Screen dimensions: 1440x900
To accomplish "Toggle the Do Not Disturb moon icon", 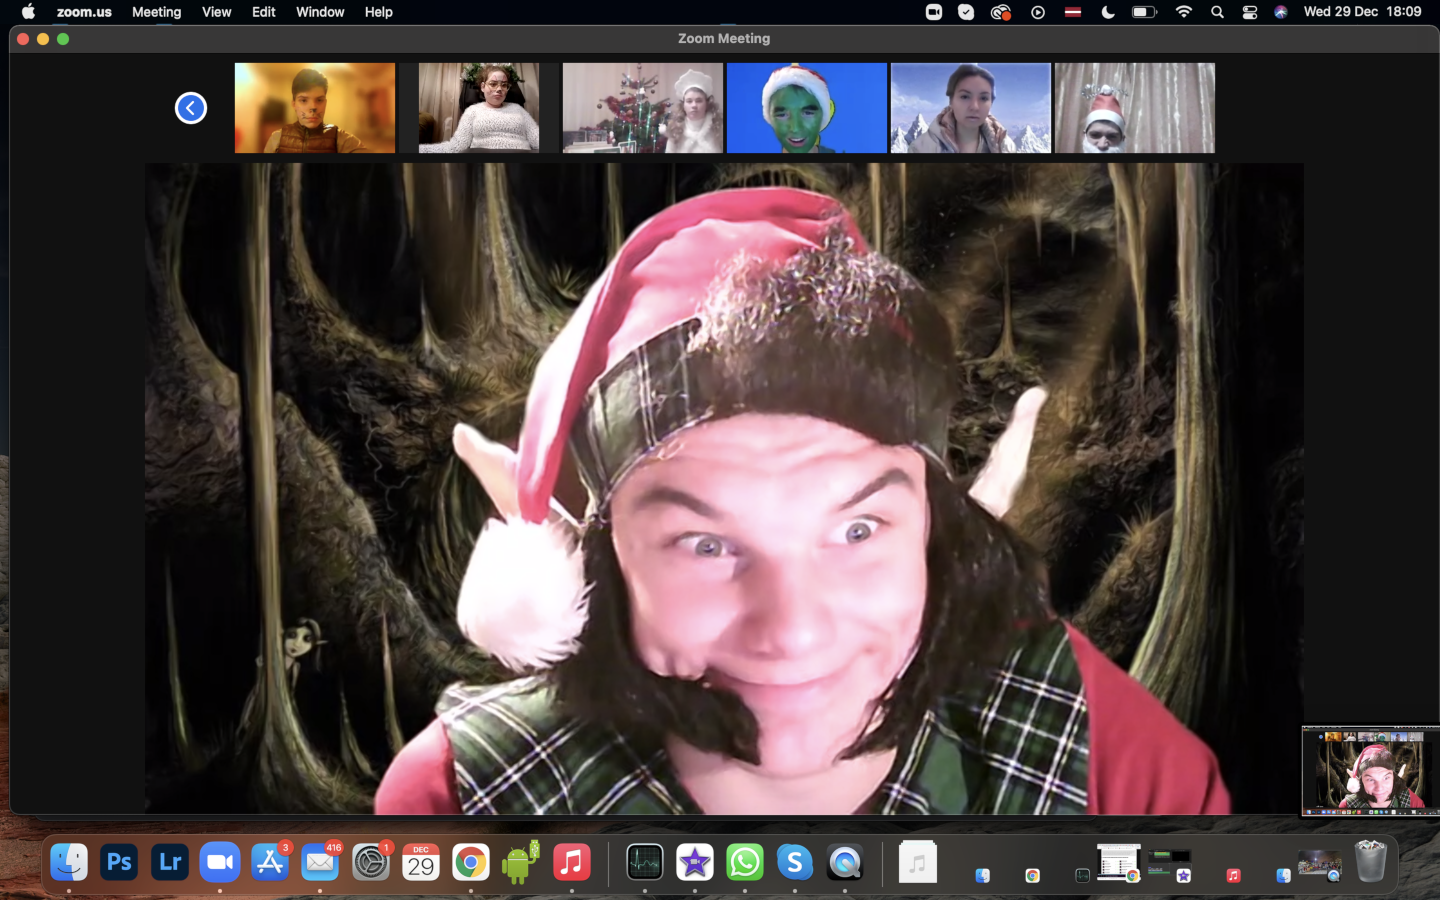I will [1108, 12].
